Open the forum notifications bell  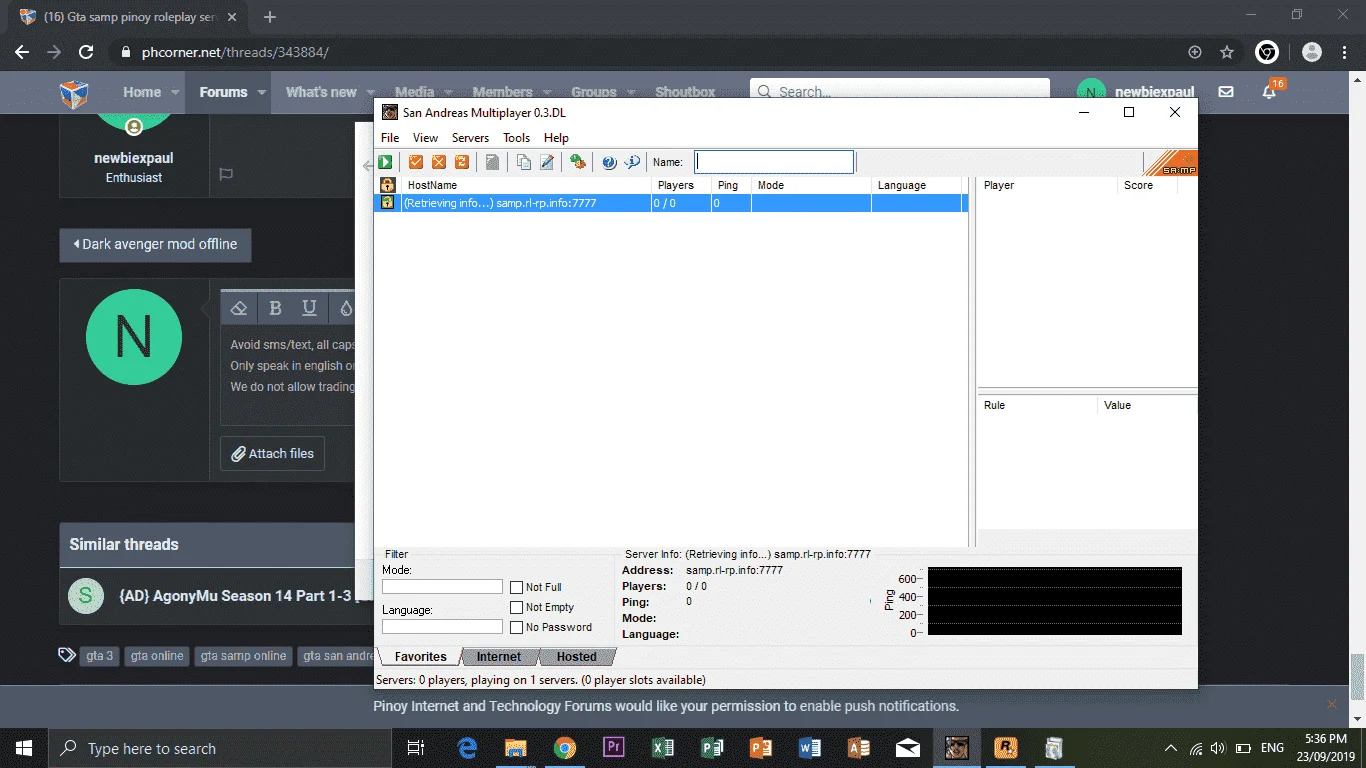click(x=1270, y=92)
